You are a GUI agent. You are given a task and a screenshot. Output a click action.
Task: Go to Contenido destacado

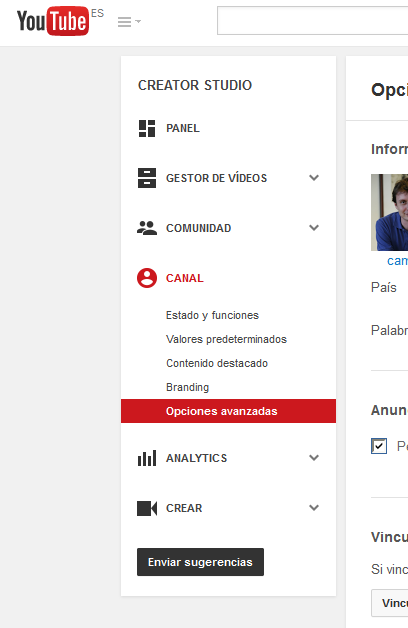point(217,363)
